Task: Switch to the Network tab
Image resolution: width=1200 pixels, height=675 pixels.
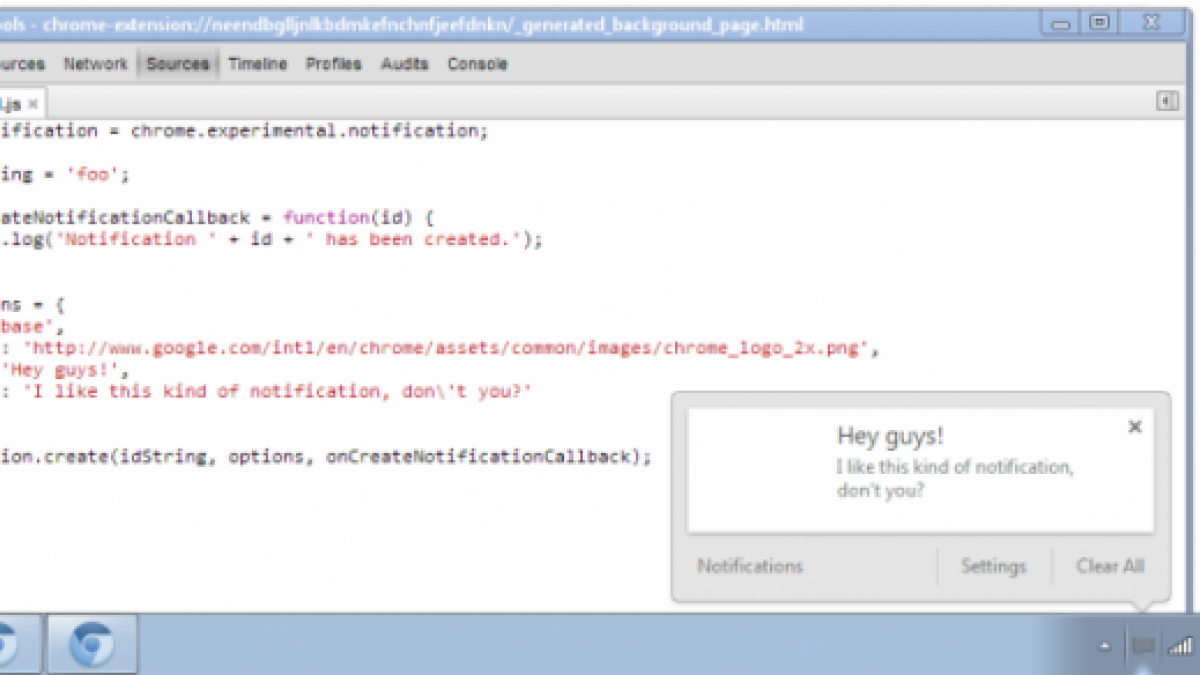Action: click(x=95, y=64)
